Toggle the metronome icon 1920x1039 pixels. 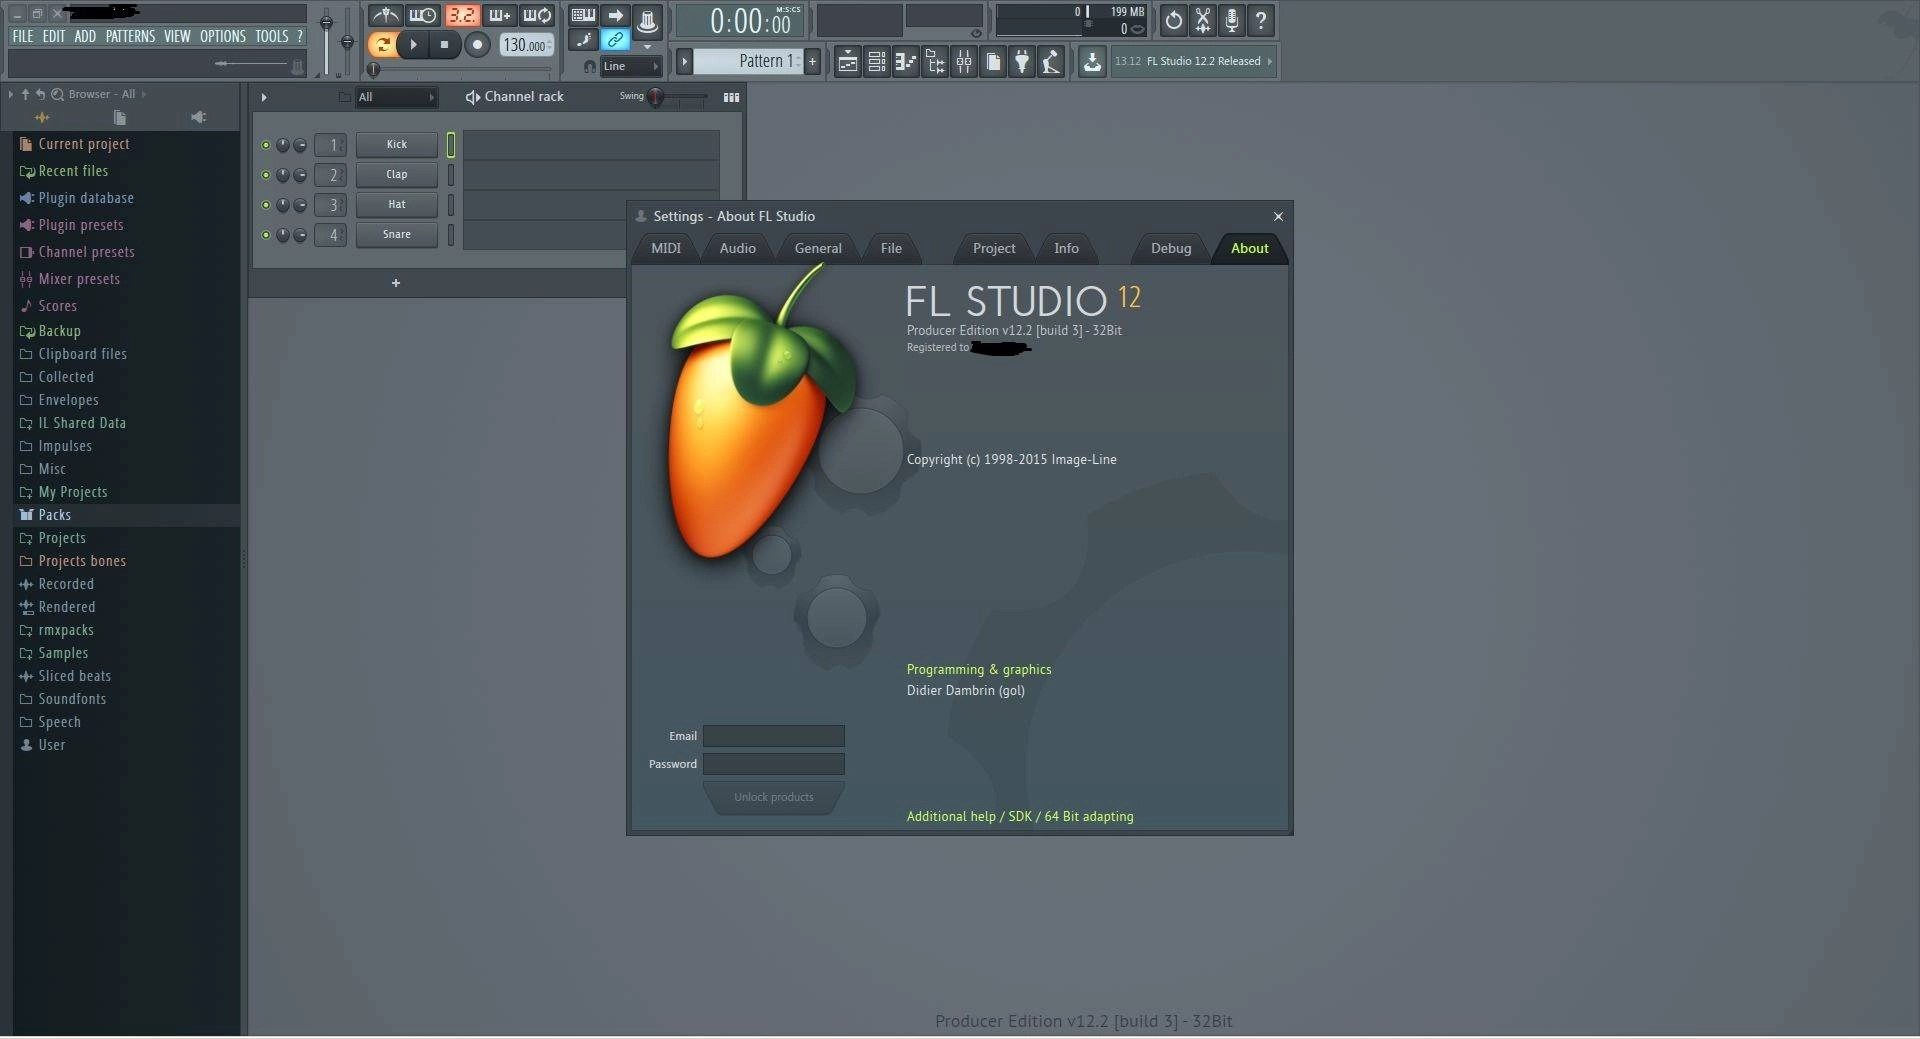pos(385,16)
